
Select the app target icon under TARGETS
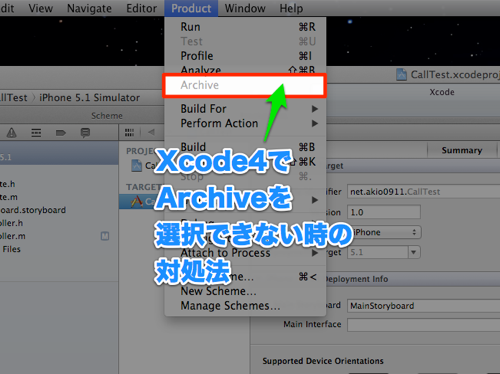pyautogui.click(x=136, y=201)
